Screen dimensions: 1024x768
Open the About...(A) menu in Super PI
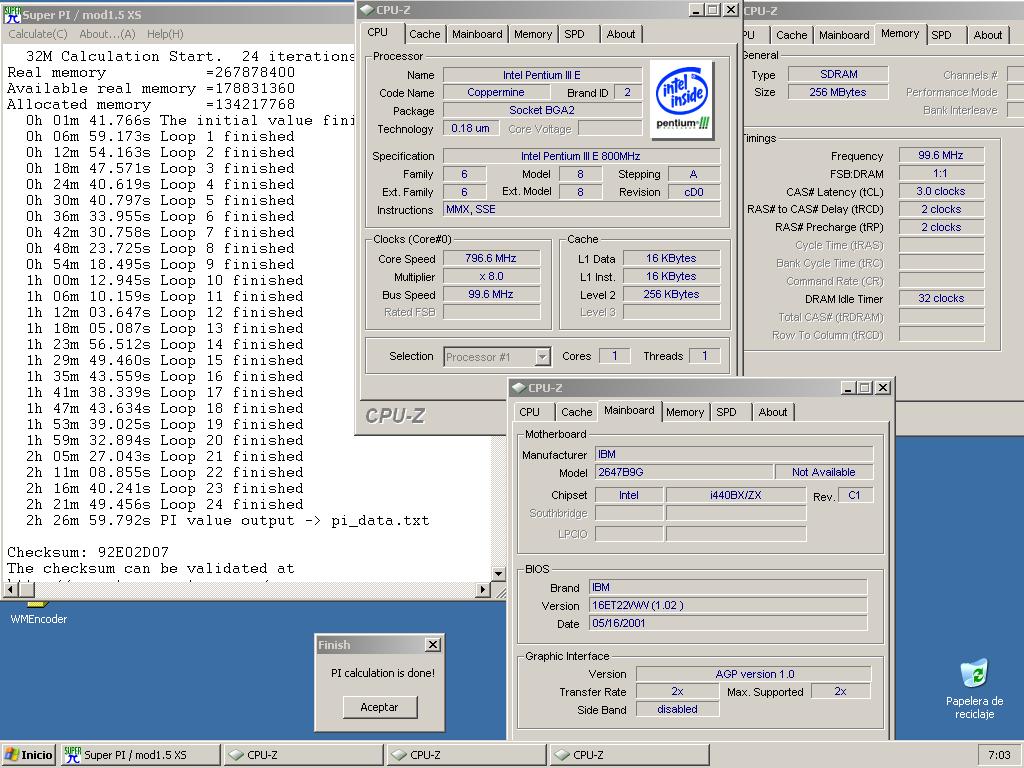107,34
